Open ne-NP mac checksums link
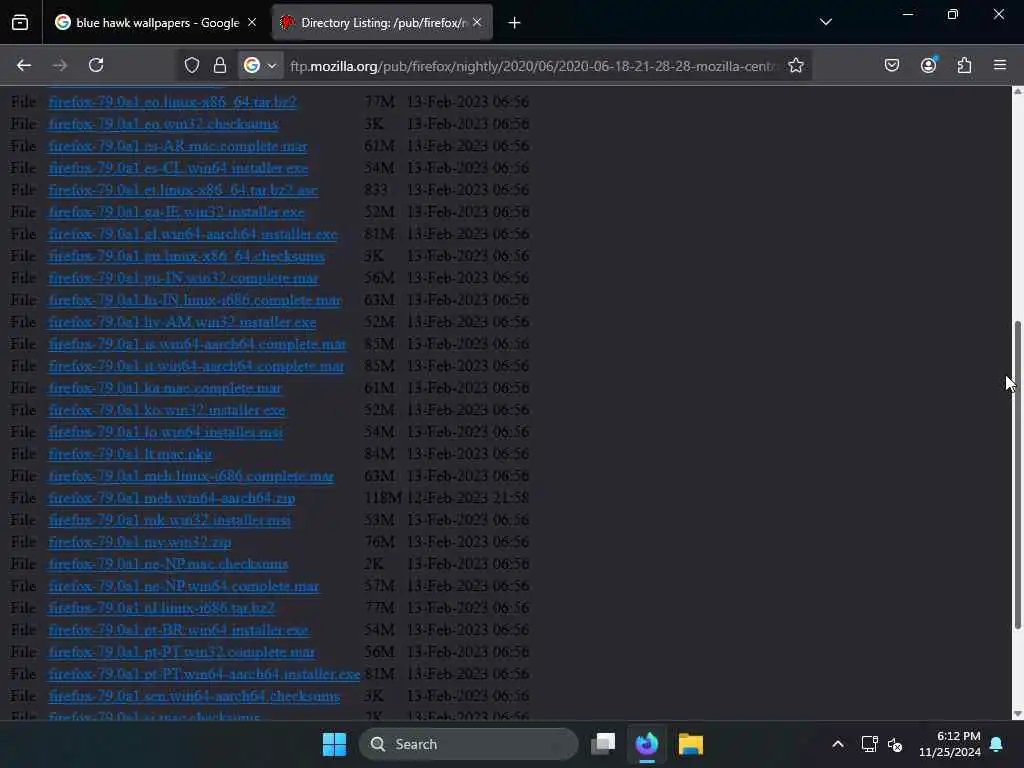 pyautogui.click(x=168, y=564)
